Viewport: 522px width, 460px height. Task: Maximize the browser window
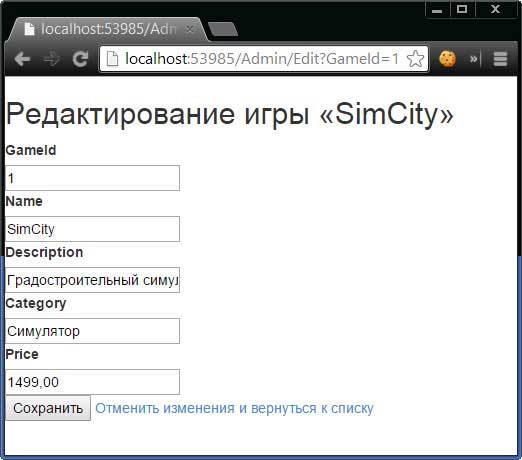click(x=462, y=9)
